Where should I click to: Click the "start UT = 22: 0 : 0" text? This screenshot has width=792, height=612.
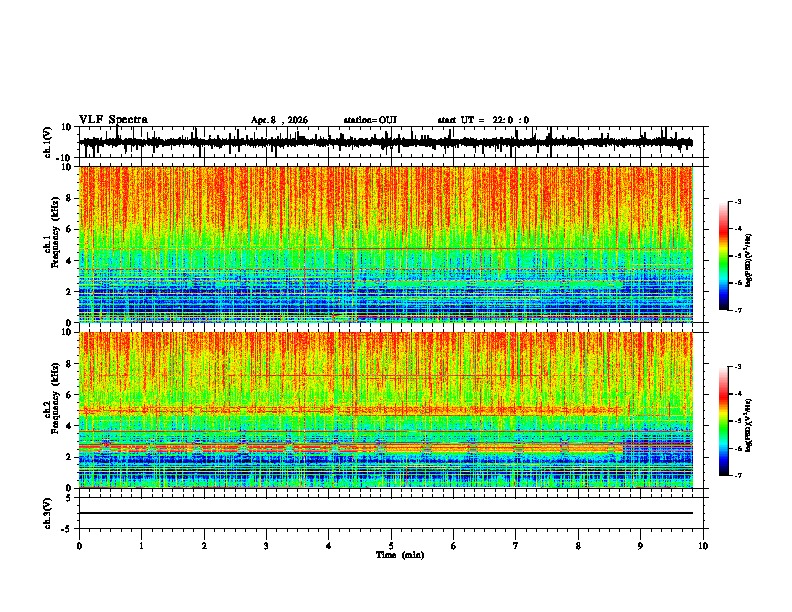click(x=483, y=120)
